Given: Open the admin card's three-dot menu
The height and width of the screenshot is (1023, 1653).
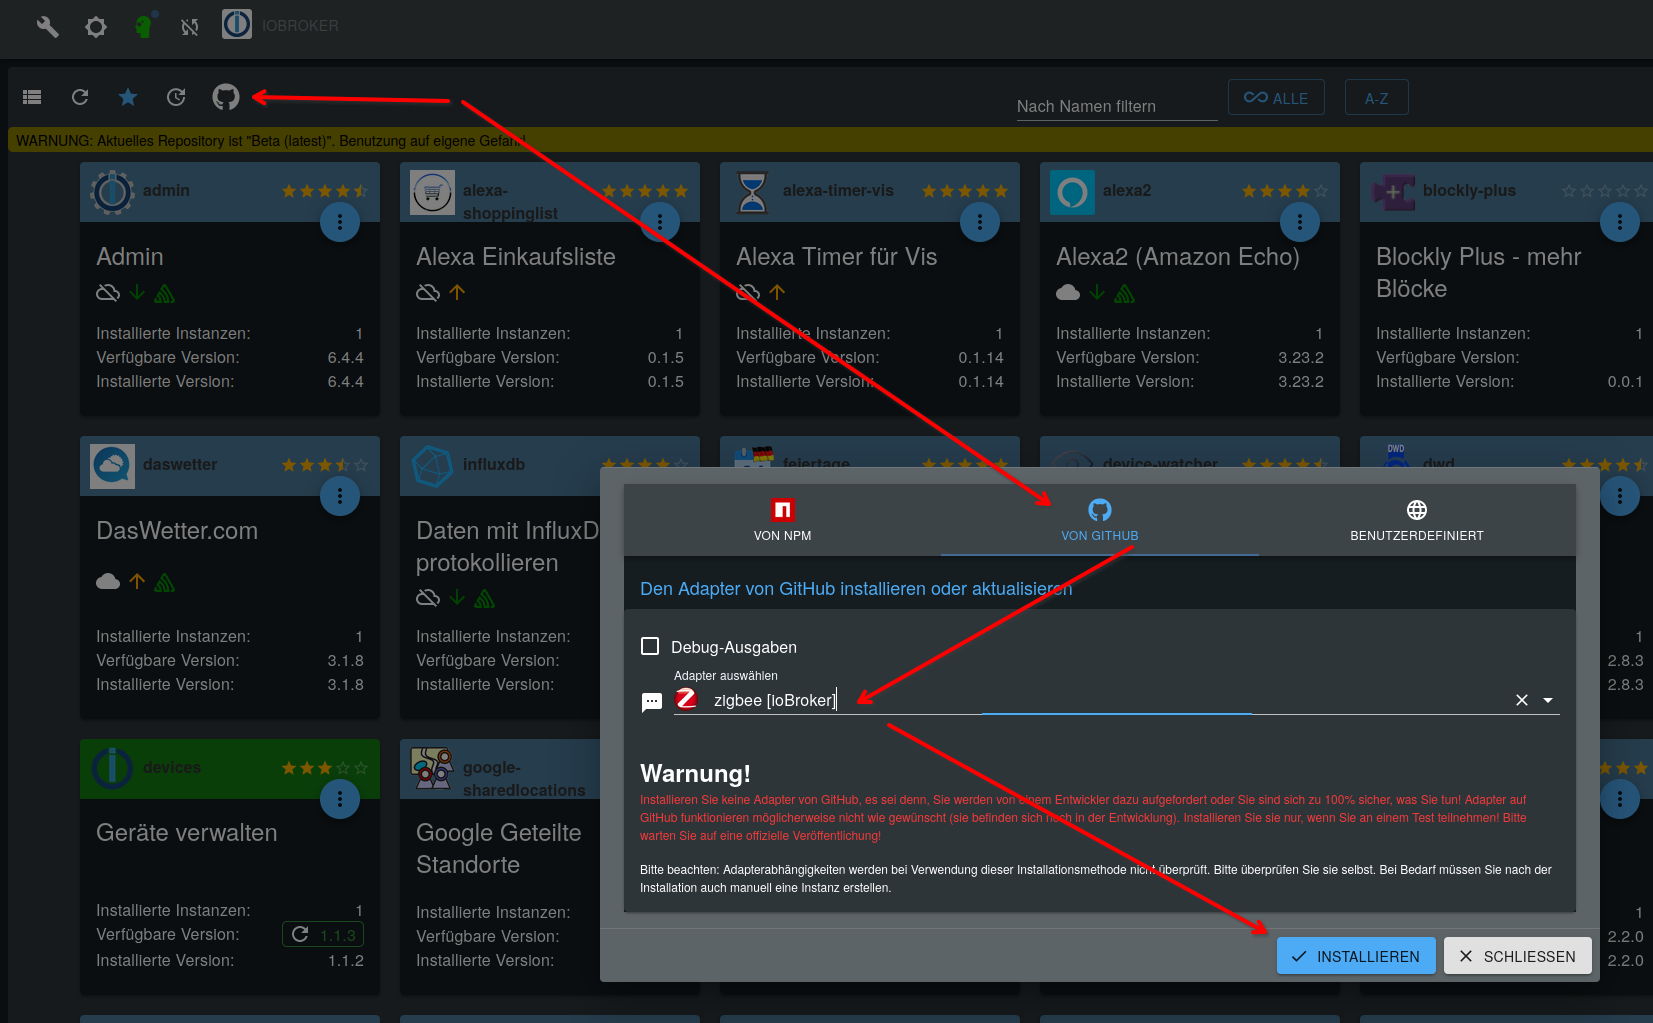Looking at the screenshot, I should (x=340, y=222).
